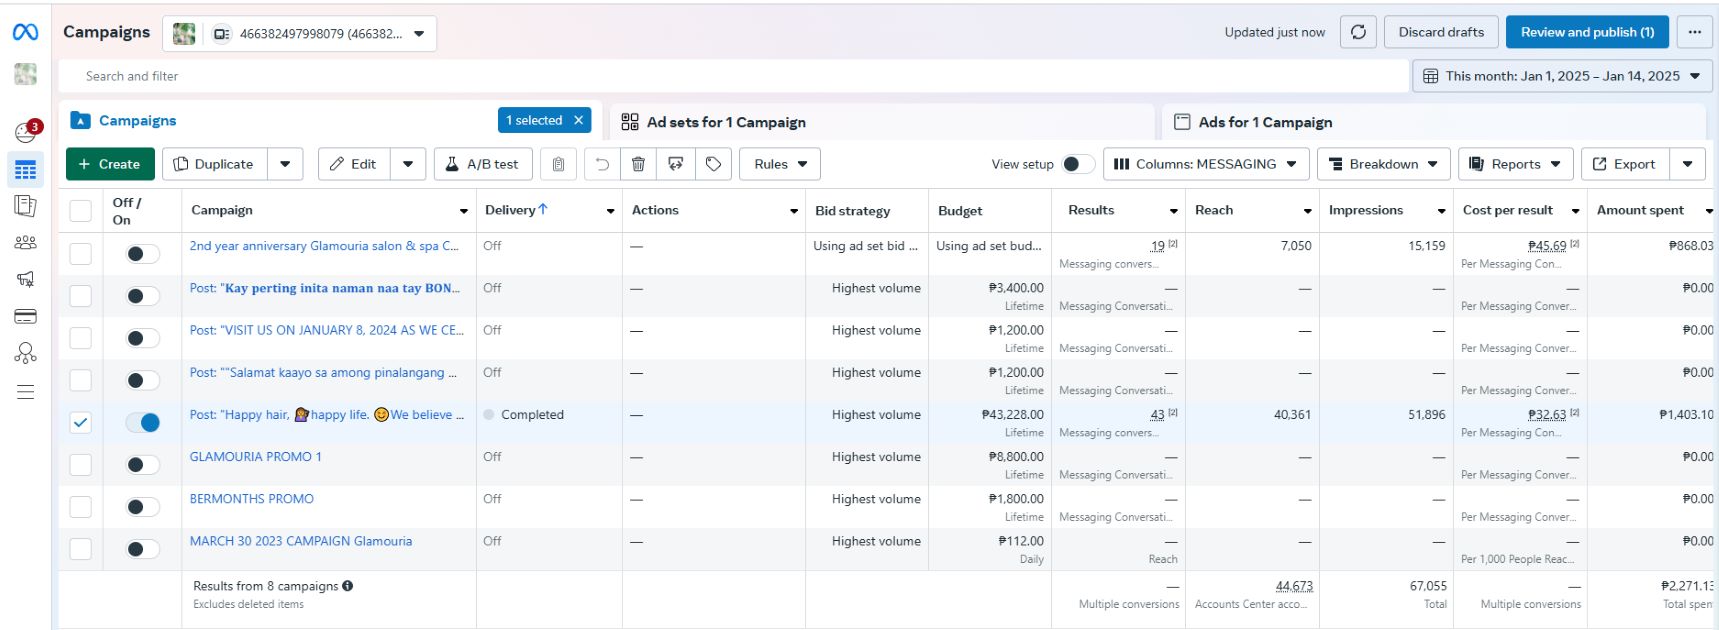Toggle off the "Happy hair" campaign switch
The width and height of the screenshot is (1719, 630).
(143, 423)
